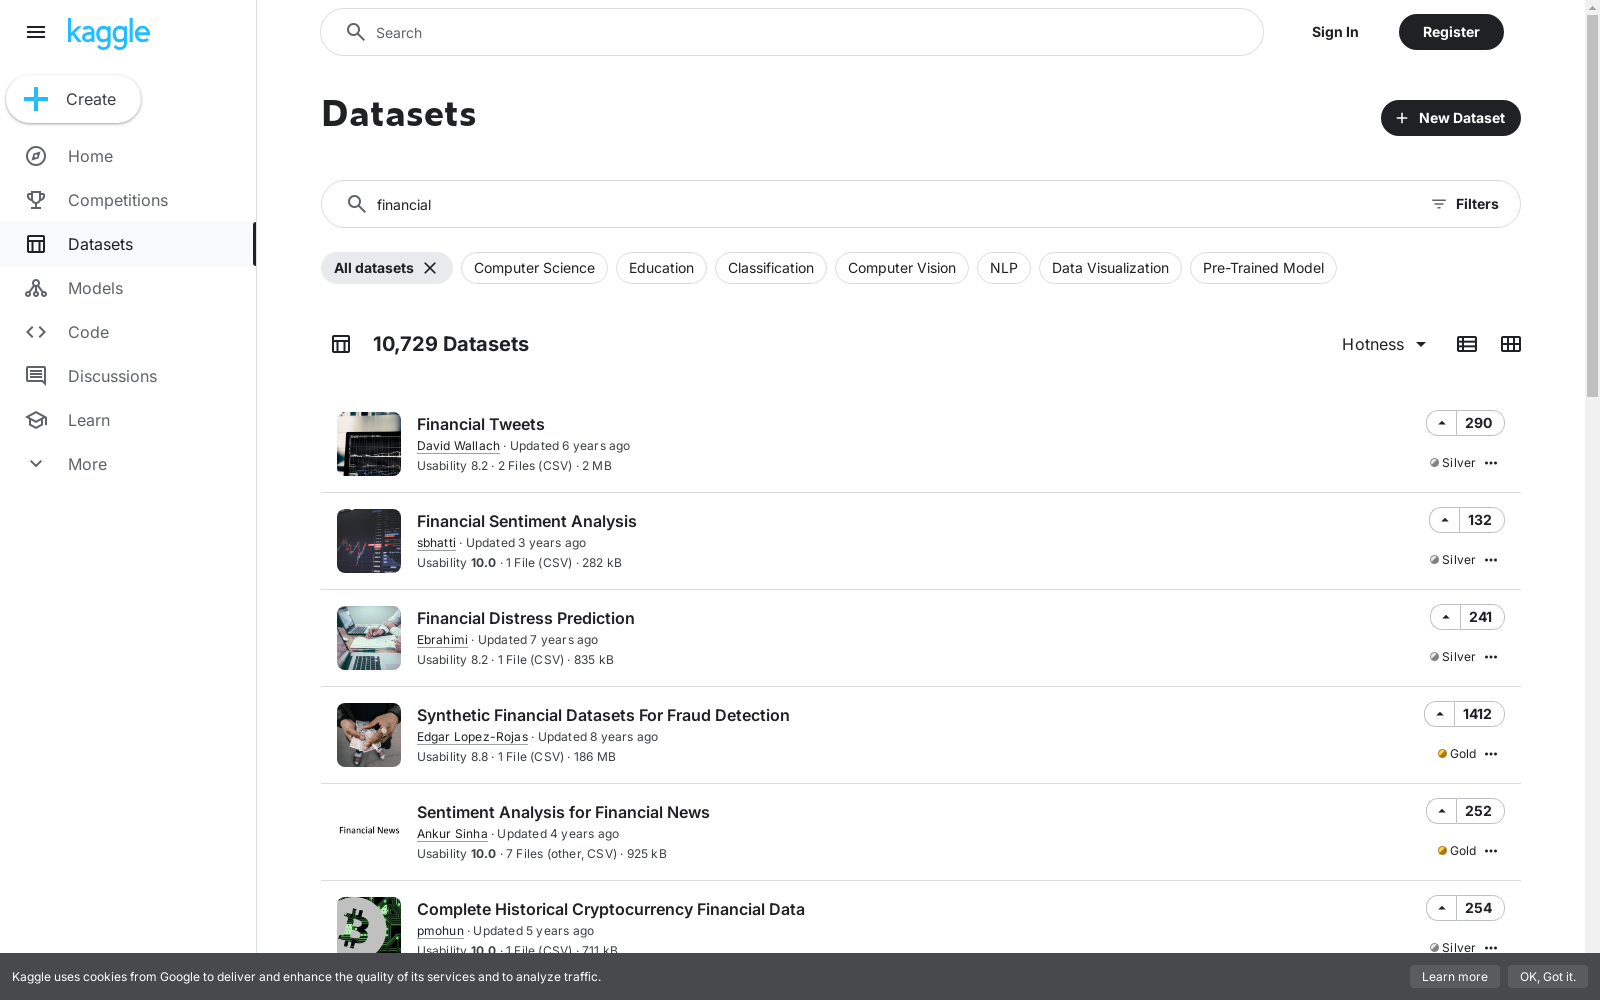Select the Computer Vision tag chip
Viewport: 1600px width, 1000px height.
coord(902,268)
